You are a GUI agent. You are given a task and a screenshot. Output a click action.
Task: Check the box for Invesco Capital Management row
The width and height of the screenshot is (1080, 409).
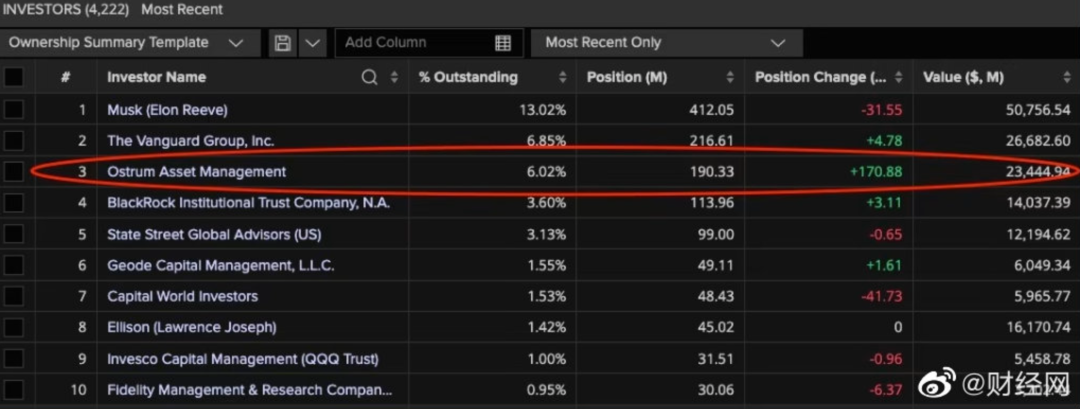[14, 359]
